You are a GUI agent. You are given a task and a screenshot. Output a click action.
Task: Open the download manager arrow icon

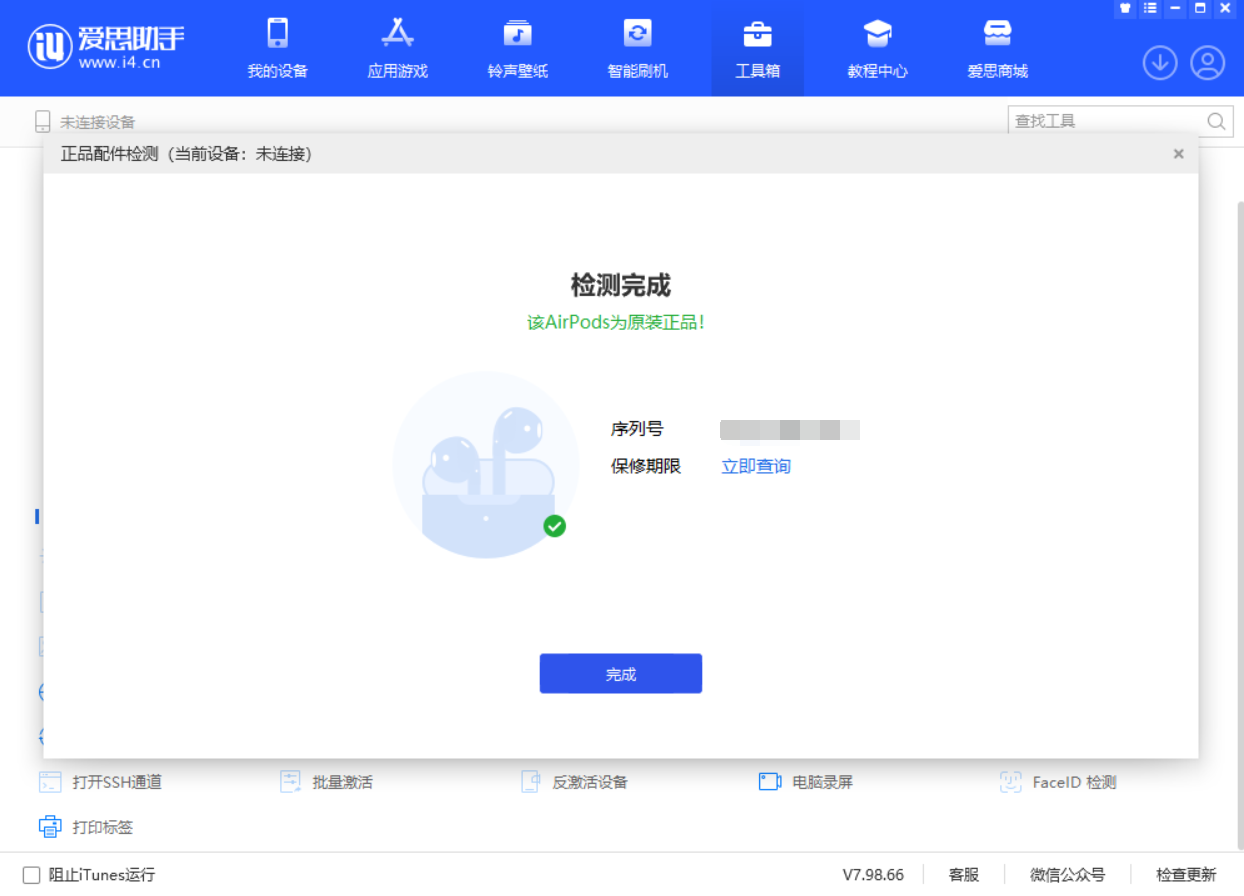click(x=1160, y=63)
